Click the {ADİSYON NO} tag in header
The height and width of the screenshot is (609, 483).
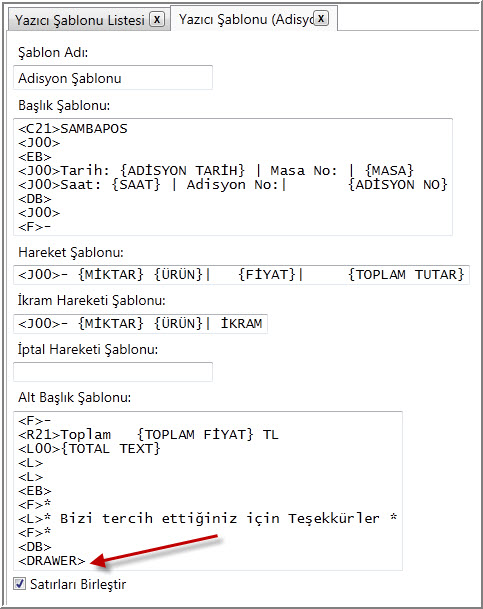click(x=398, y=184)
